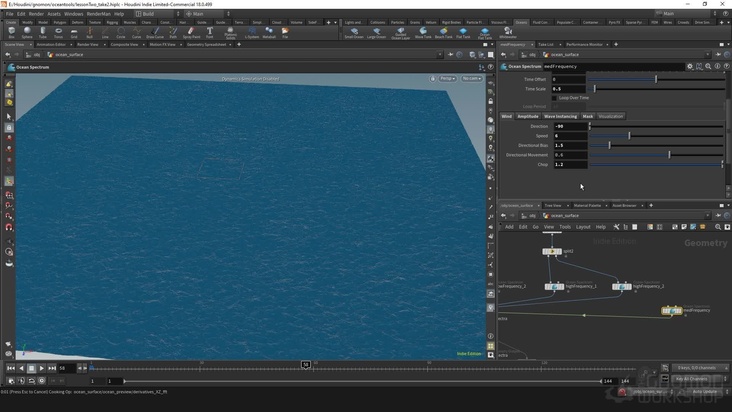Viewport: 732px width, 412px height.
Task: Stop timeline playback
Action: tap(31, 368)
